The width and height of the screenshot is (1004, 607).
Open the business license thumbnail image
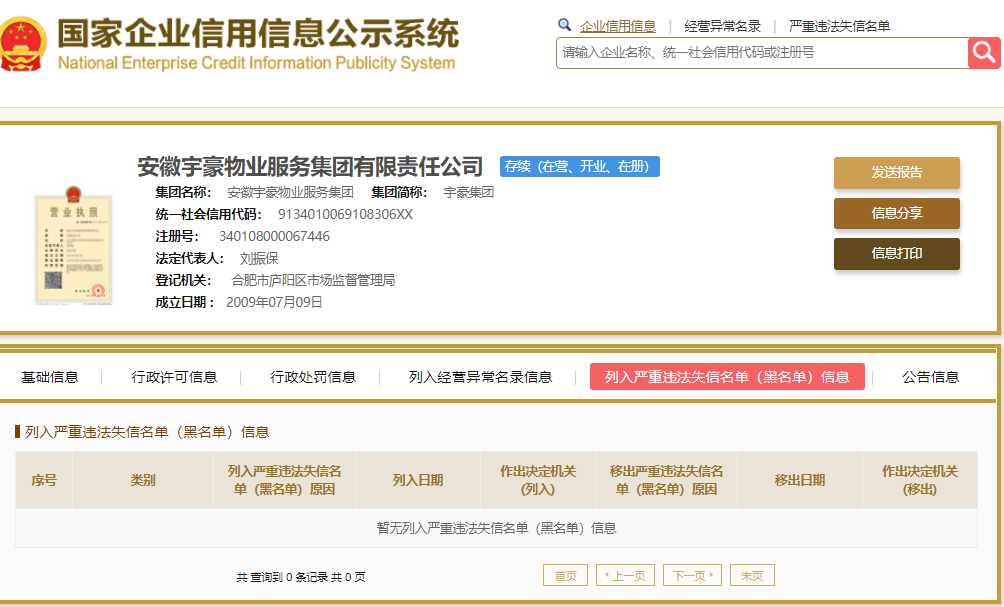point(74,245)
